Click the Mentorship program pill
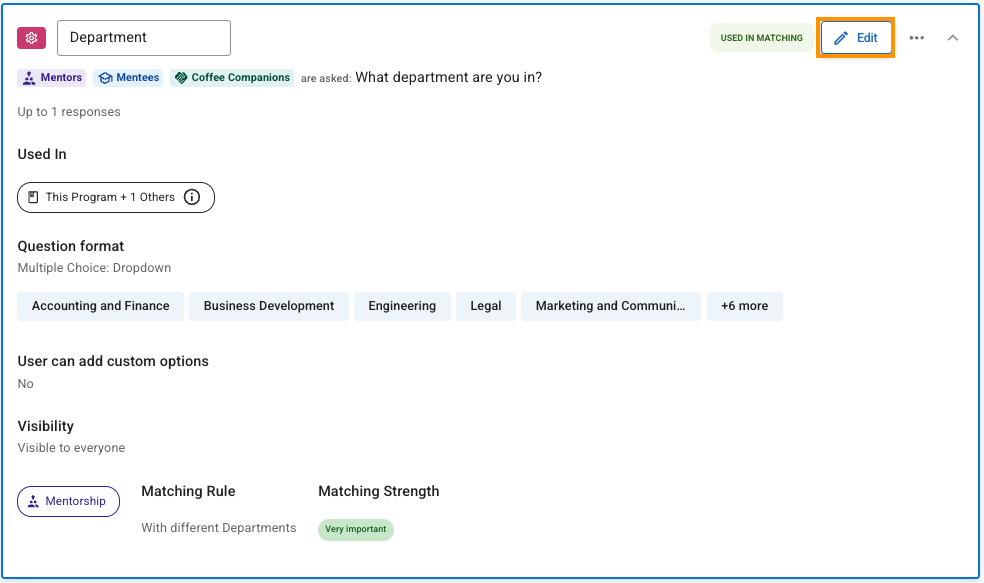Screen dimensions: 984x583 coord(68,501)
